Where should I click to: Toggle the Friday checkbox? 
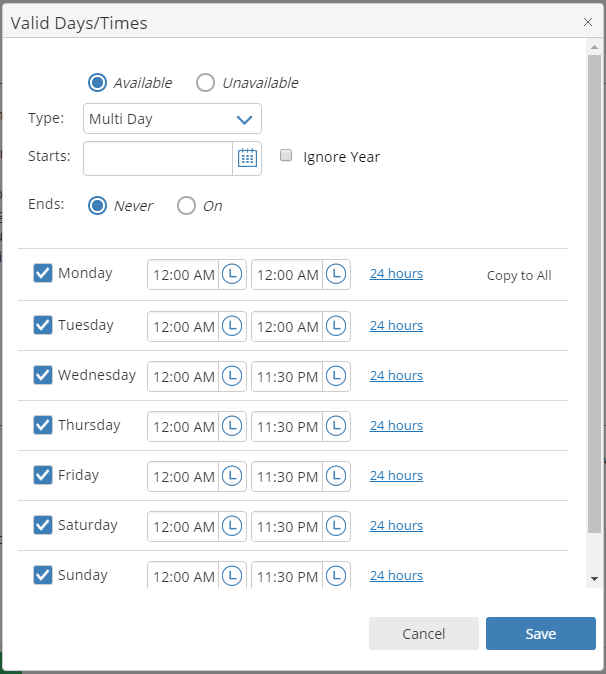[43, 475]
